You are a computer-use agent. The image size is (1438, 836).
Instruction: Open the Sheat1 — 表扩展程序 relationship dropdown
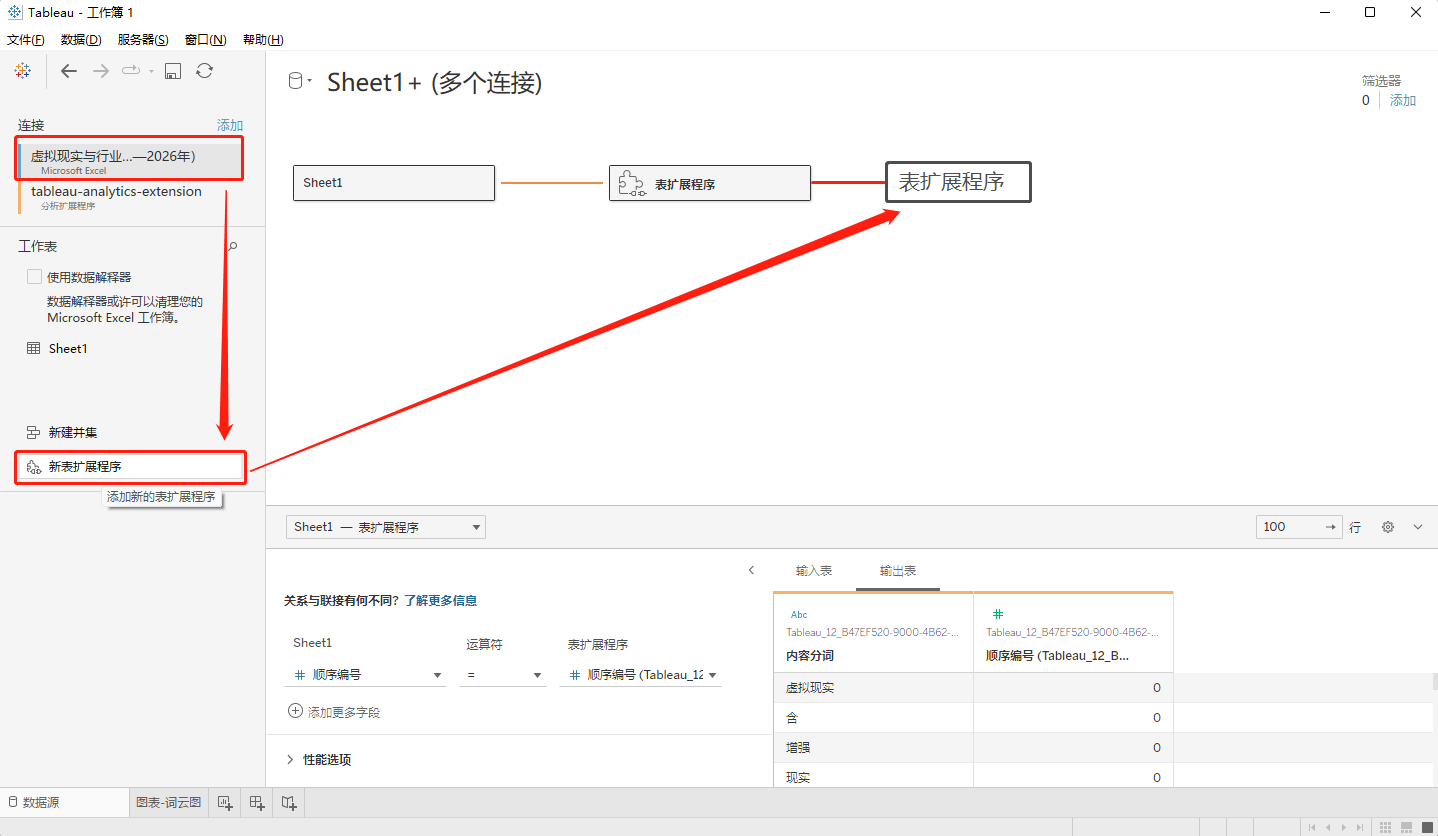click(x=386, y=527)
